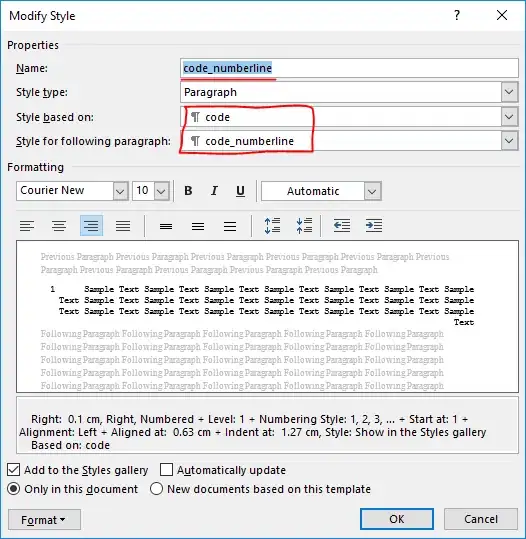Choose New documents based on this template
The image size is (526, 539).
pos(156,489)
